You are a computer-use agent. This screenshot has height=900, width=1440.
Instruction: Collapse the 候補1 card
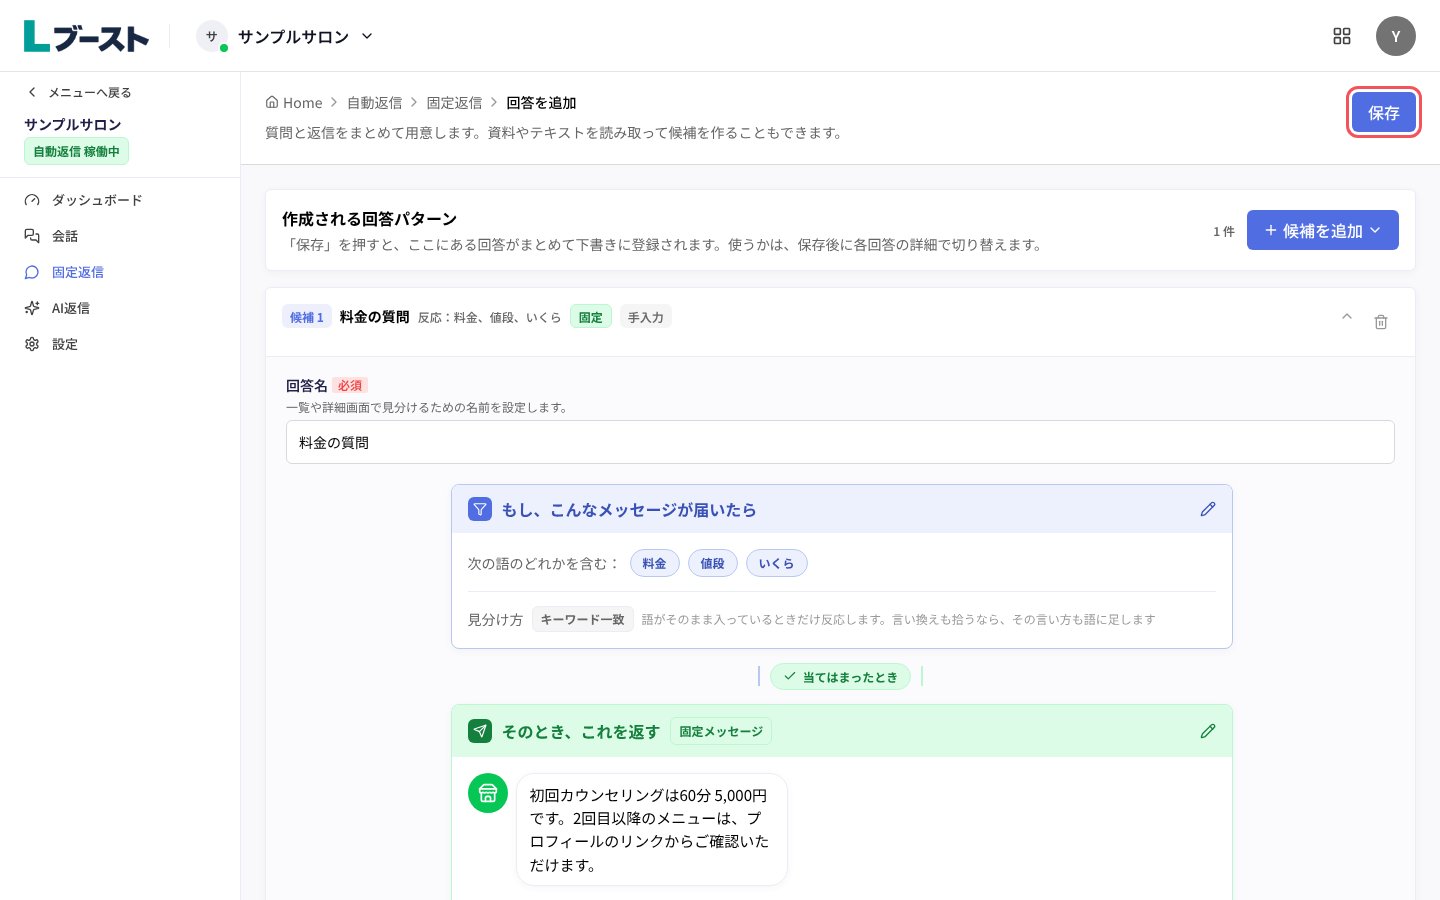click(1347, 317)
